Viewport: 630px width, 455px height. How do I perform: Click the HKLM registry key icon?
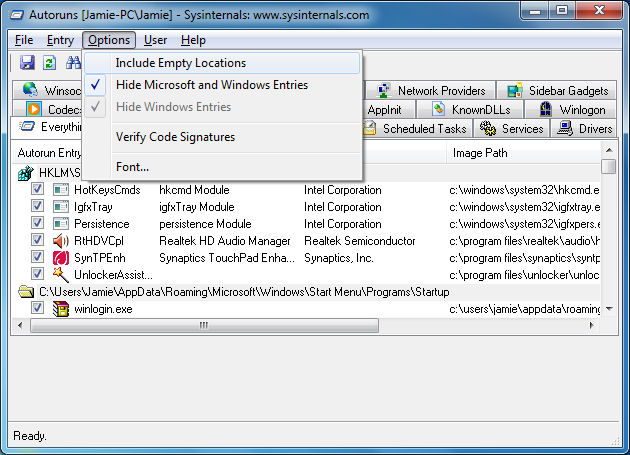(x=26, y=173)
